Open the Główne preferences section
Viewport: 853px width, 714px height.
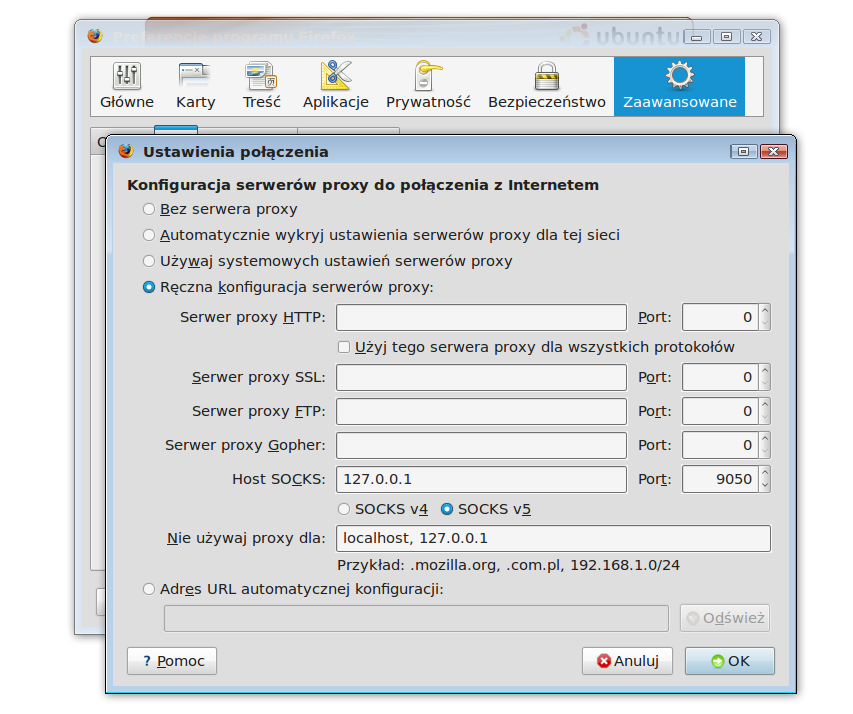tap(127, 86)
